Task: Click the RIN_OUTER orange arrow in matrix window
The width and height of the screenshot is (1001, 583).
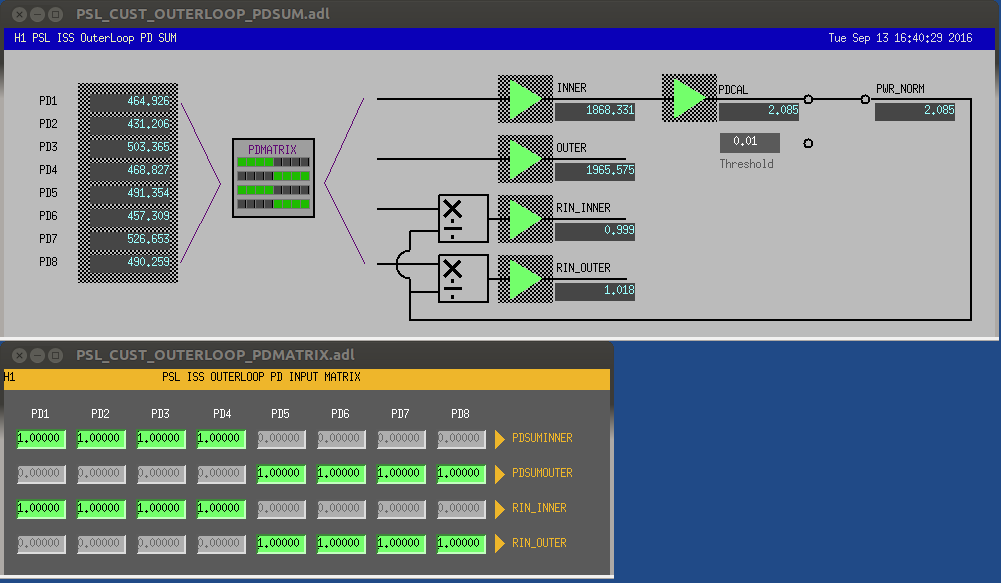Action: click(500, 543)
